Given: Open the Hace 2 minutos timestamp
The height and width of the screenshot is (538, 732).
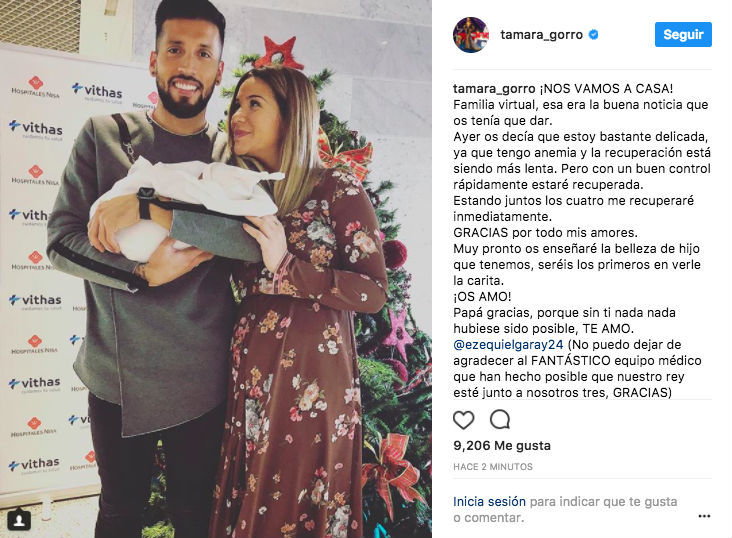Looking at the screenshot, I should [x=493, y=467].
